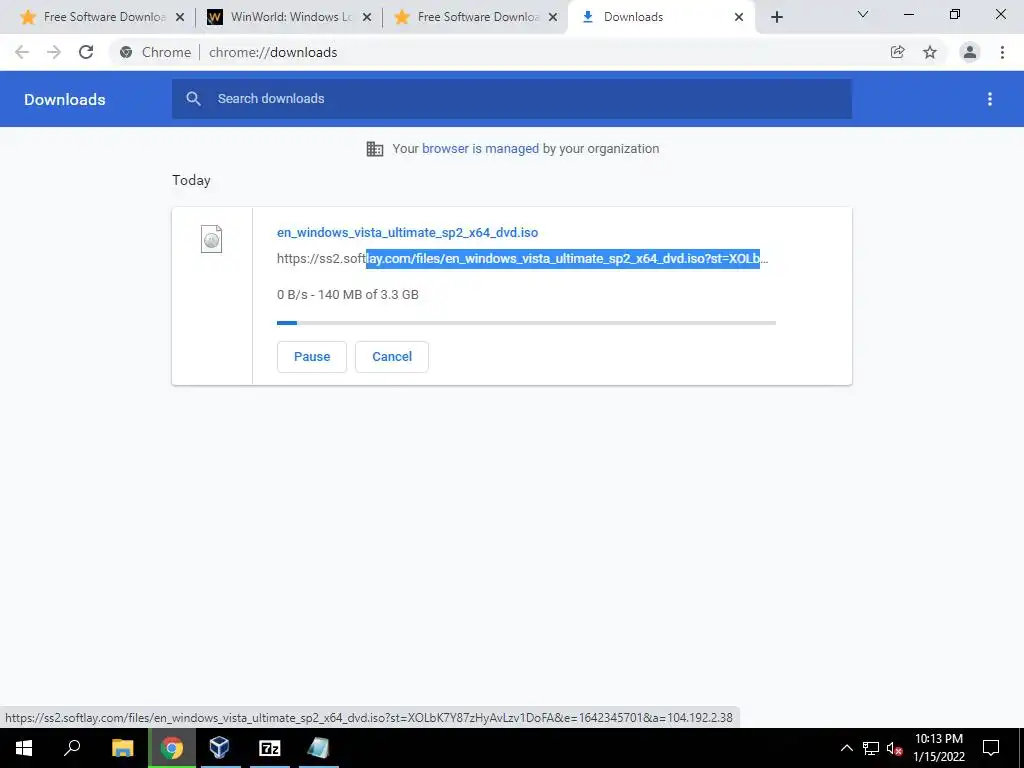Select the Downloads tab
Viewport: 1024px width, 768px height.
point(662,17)
